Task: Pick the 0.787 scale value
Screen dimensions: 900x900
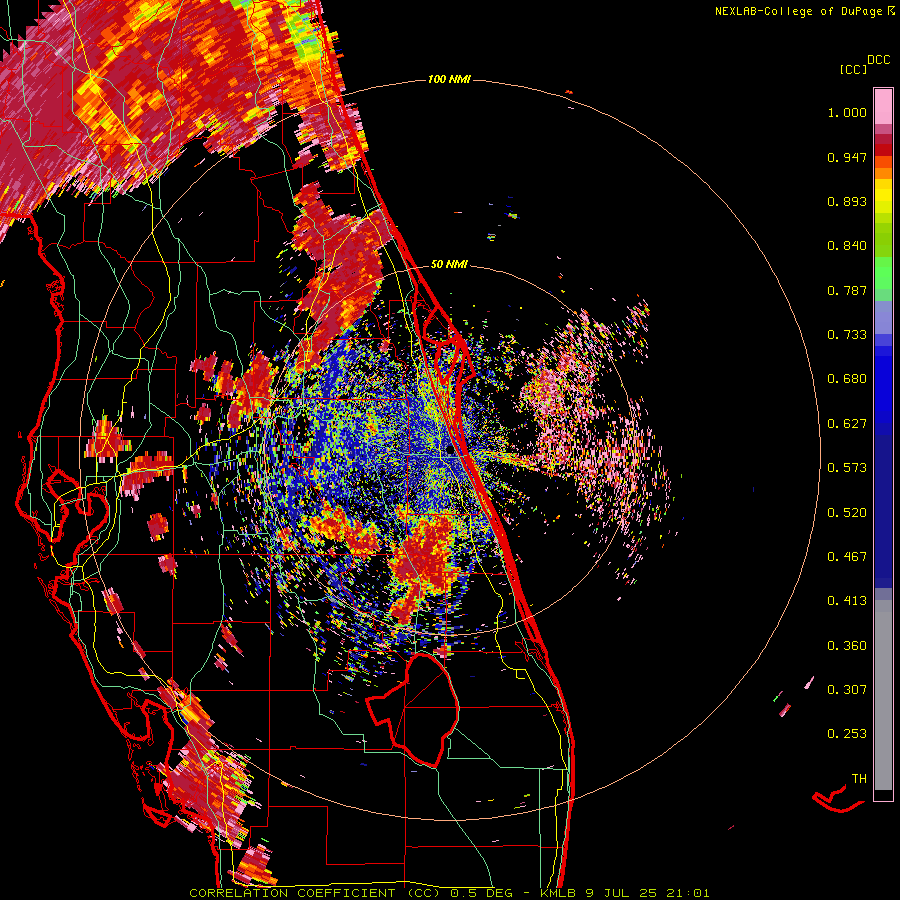Action: point(847,290)
